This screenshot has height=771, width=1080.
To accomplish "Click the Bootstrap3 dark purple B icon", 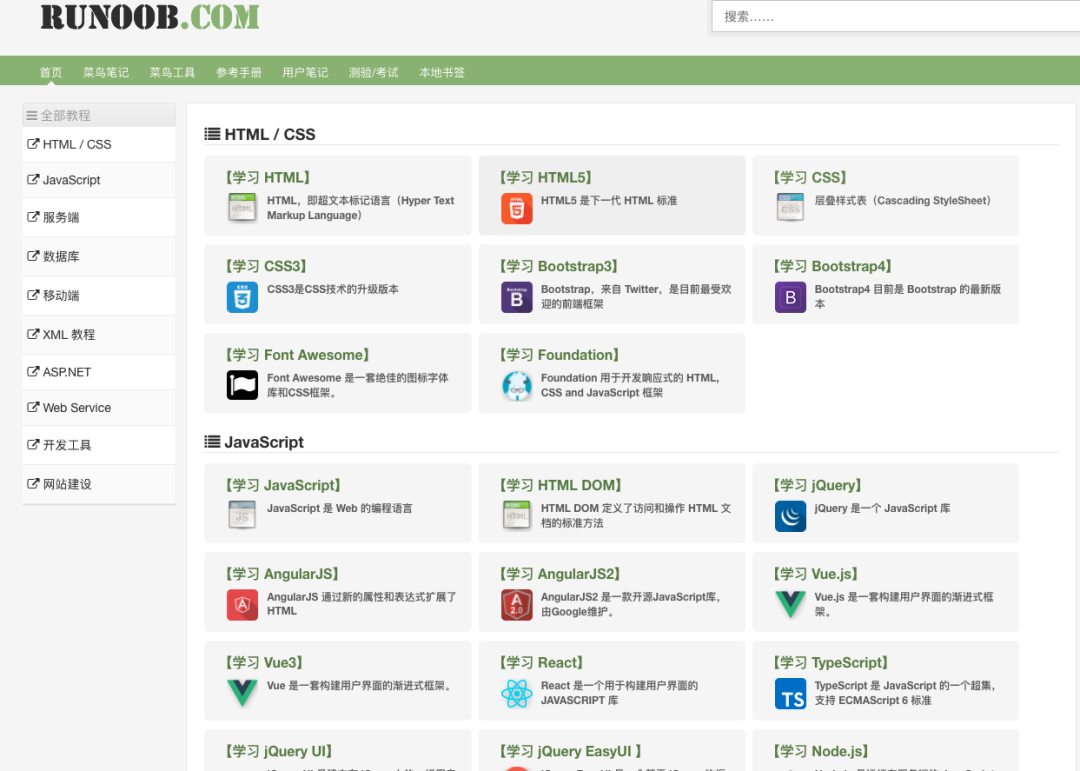I will (517, 297).
